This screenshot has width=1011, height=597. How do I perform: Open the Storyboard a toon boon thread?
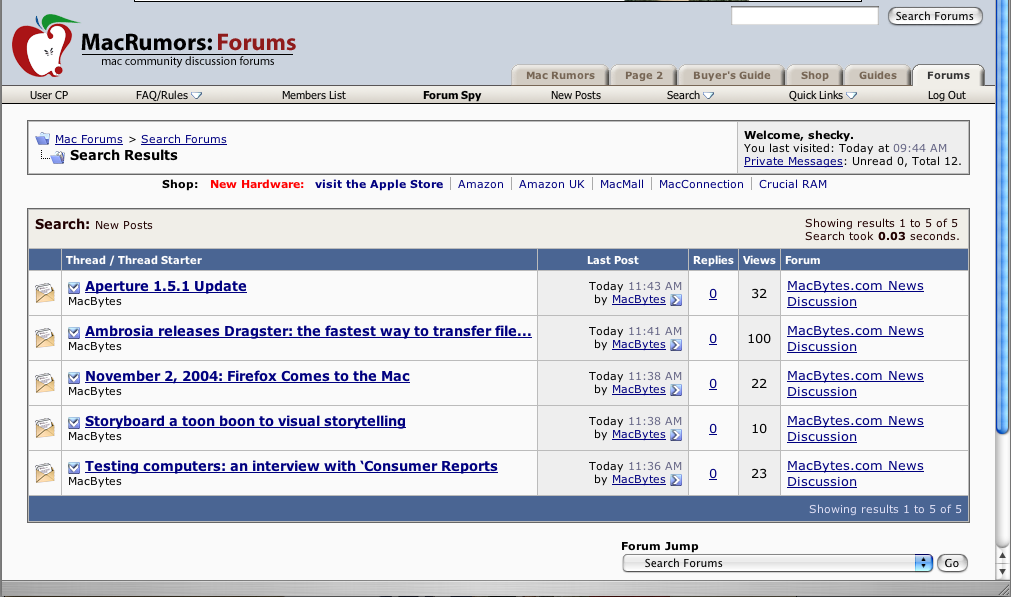tap(245, 422)
